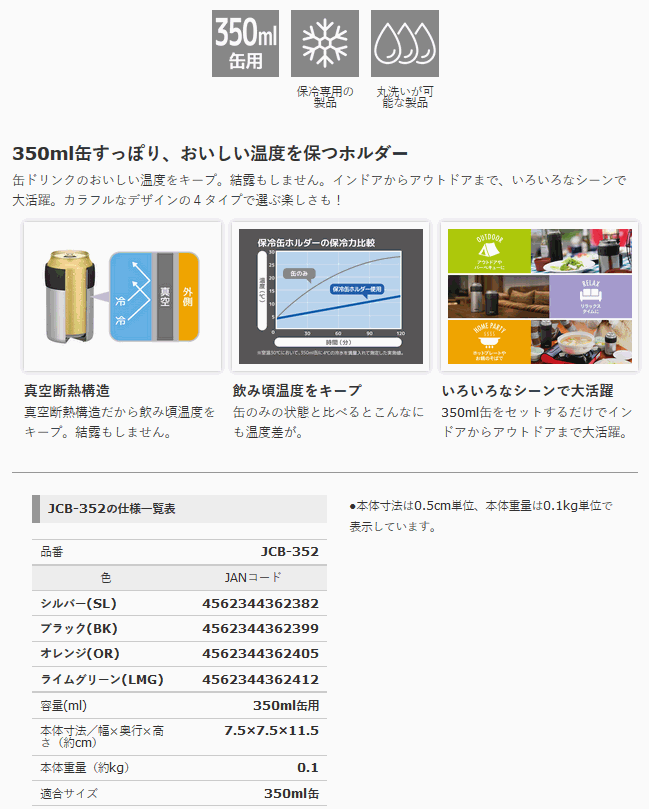Viewport: 649px width, 809px height.
Task: Click the JCB-352の仕様一覧表 table header
Action: point(112,509)
